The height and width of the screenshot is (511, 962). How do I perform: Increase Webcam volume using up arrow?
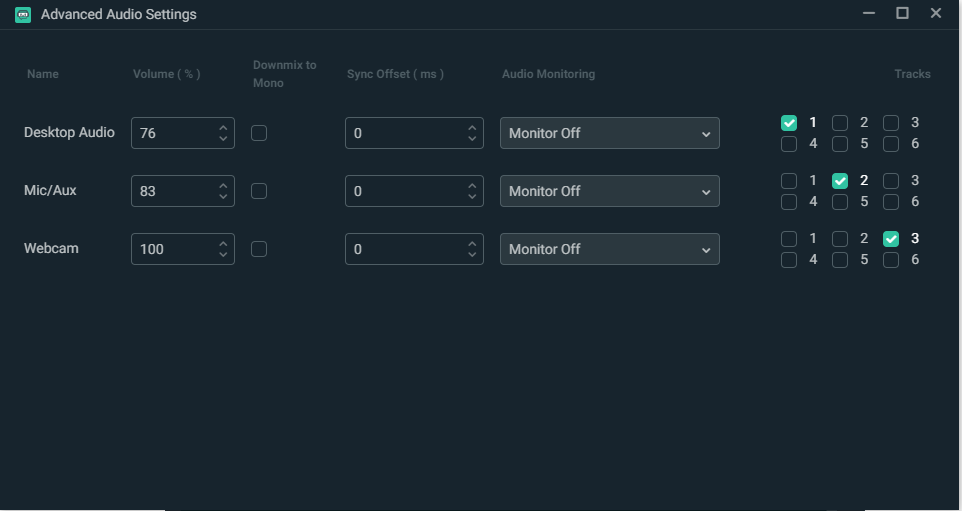pyautogui.click(x=223, y=243)
